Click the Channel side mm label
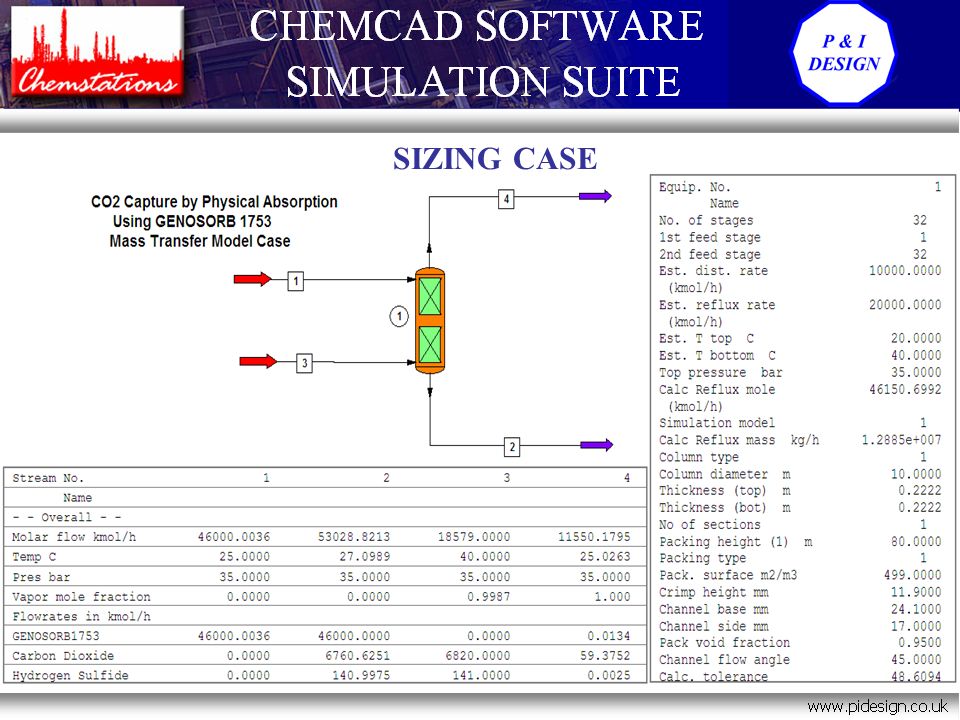The image size is (960, 720). tap(713, 627)
